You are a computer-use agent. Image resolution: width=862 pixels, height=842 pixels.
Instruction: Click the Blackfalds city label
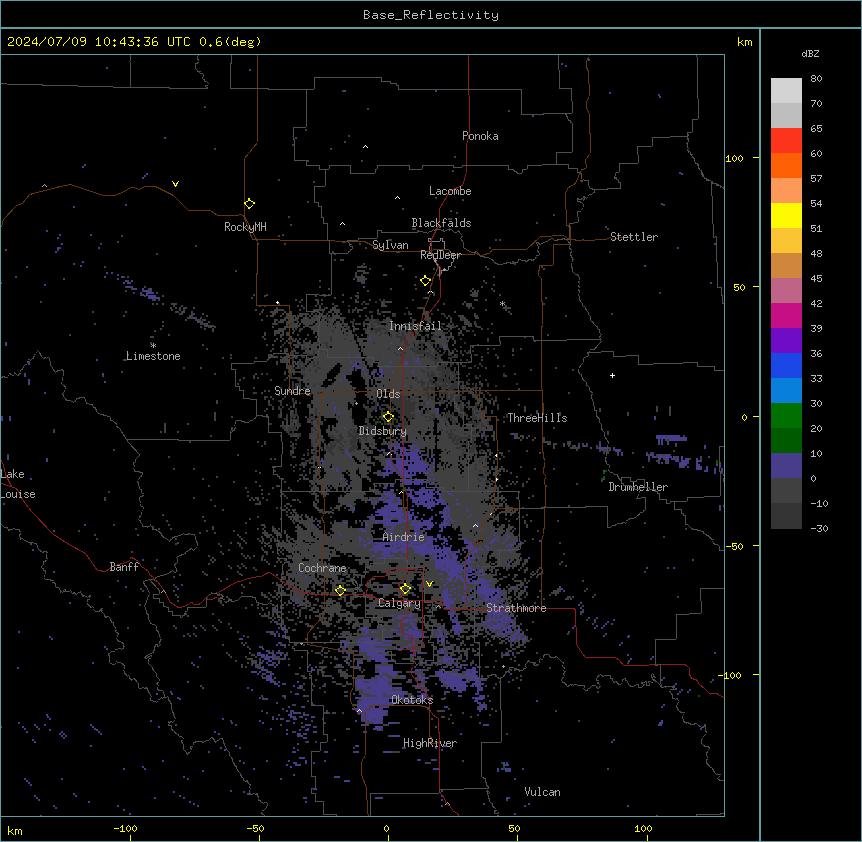pos(441,223)
